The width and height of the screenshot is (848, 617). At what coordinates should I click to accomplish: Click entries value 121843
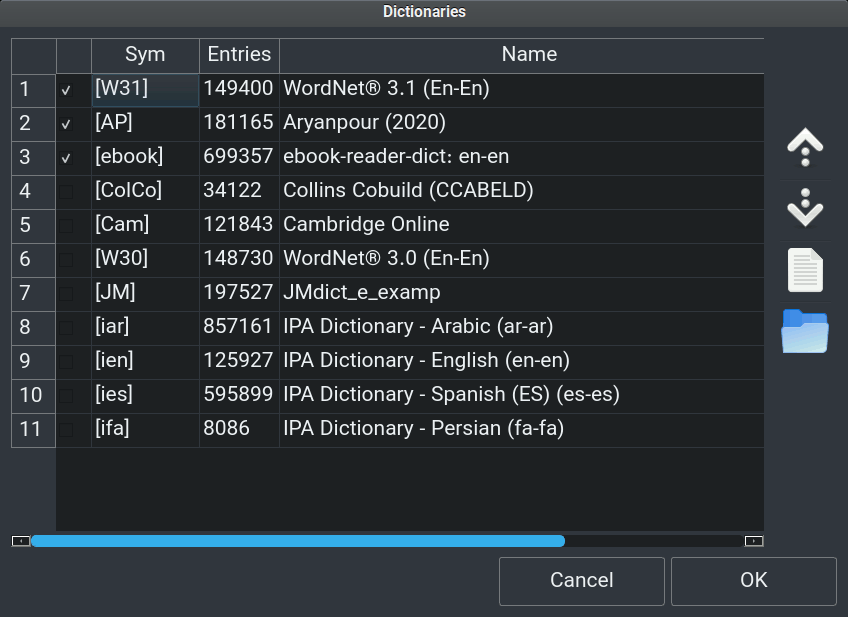click(239, 226)
